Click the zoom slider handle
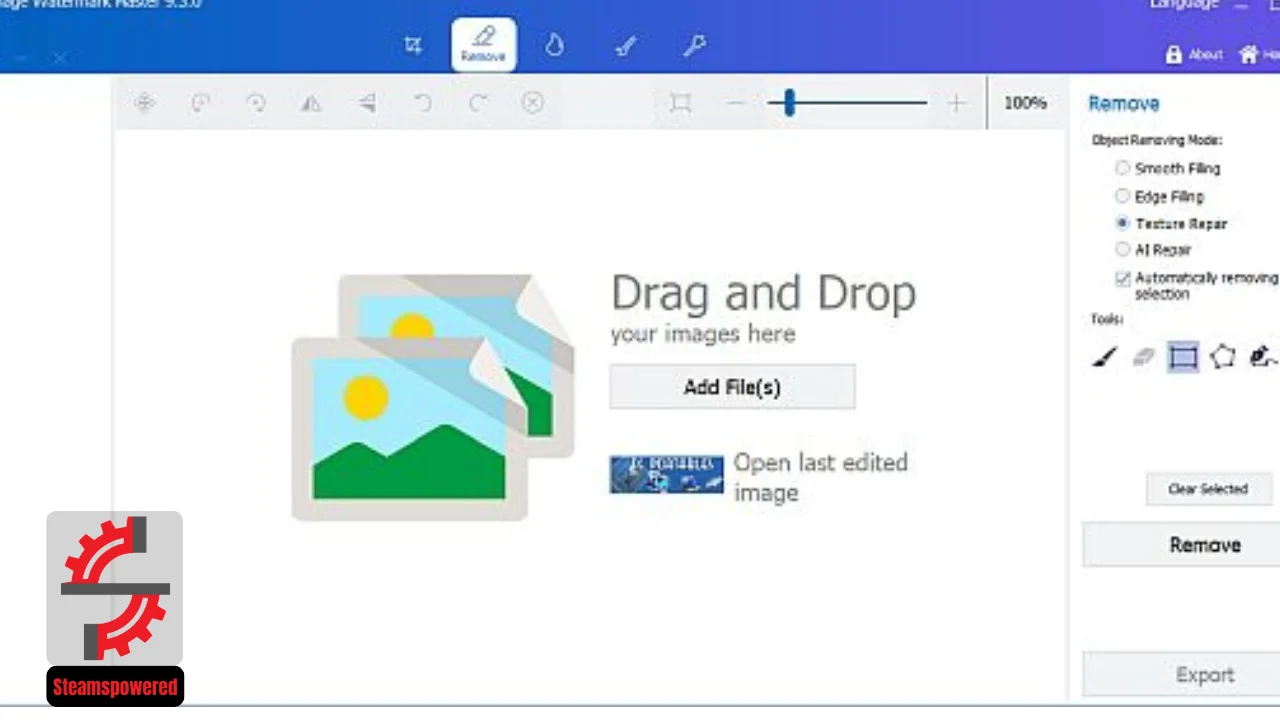 [789, 102]
